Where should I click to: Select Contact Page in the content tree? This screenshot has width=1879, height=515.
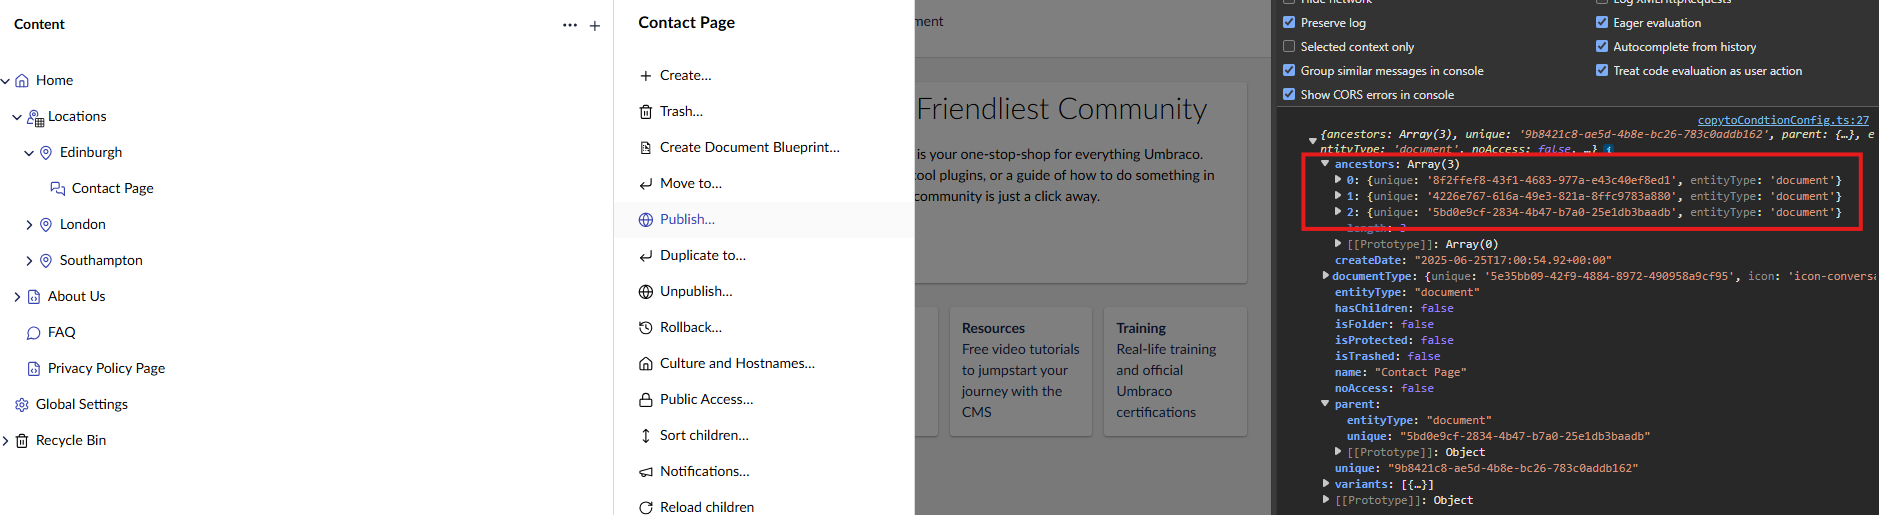click(x=112, y=188)
